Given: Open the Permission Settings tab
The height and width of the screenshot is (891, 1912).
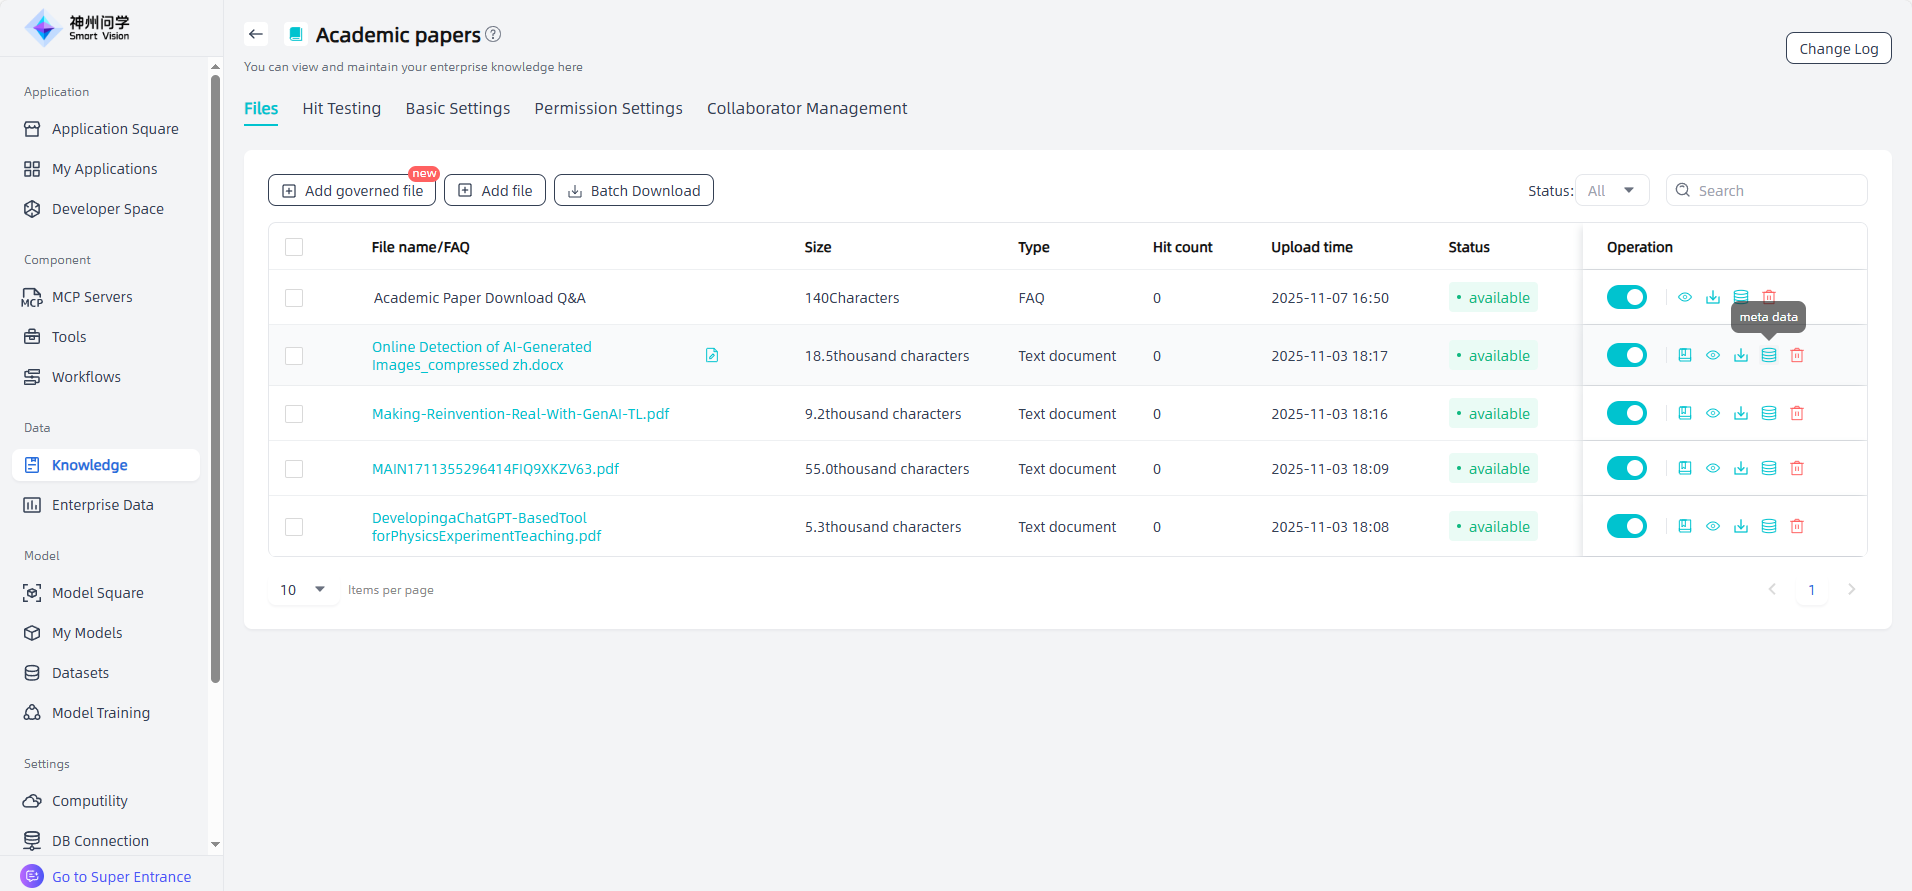Looking at the screenshot, I should pyautogui.click(x=608, y=109).
